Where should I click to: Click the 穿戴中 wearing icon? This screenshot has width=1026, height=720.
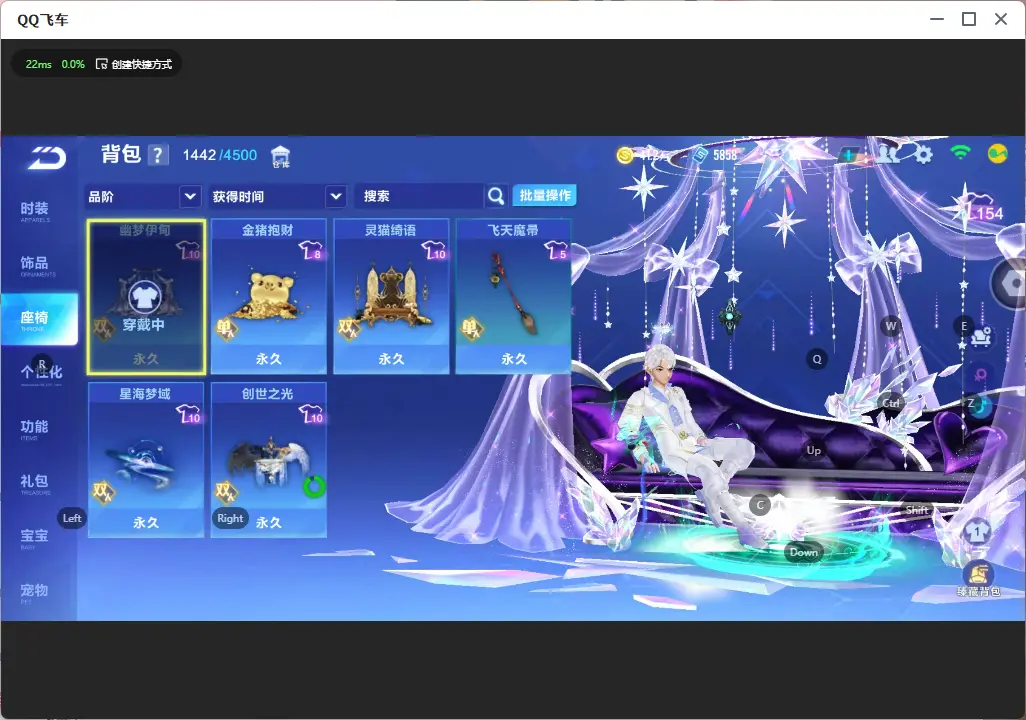click(x=143, y=298)
